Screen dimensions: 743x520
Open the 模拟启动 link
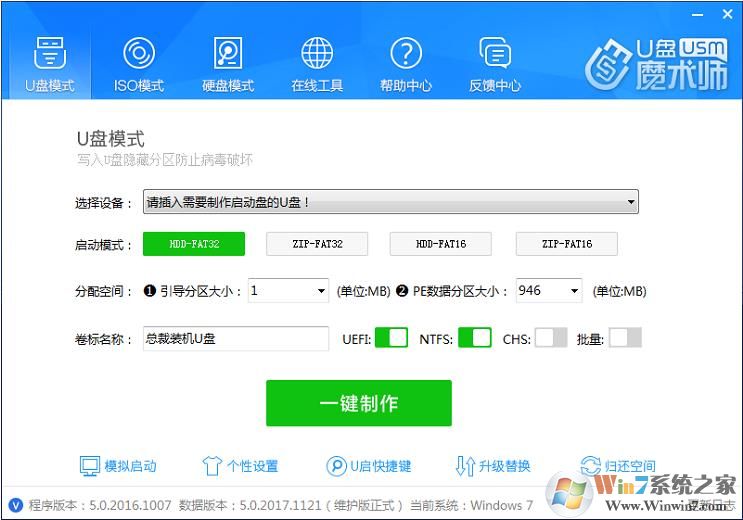pos(130,466)
